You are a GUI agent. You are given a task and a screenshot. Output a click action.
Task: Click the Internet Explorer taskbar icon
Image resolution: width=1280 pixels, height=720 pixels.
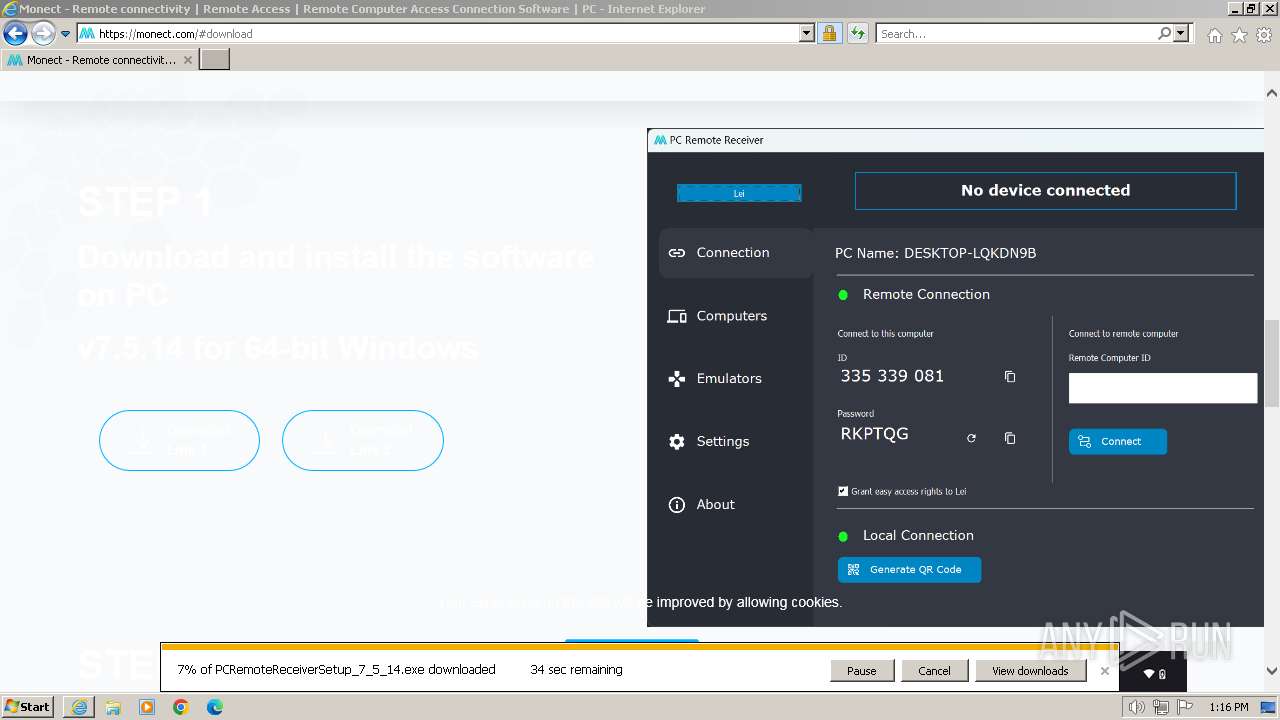click(x=79, y=707)
